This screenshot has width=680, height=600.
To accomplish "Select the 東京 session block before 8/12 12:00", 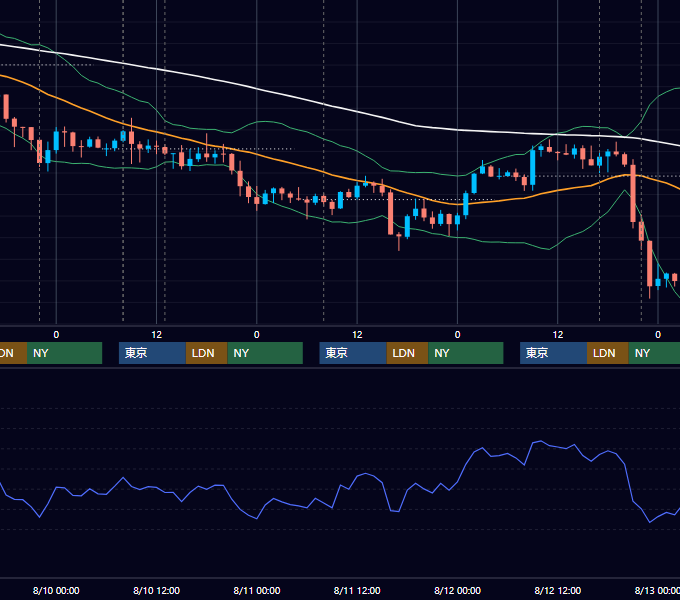I will point(553,353).
